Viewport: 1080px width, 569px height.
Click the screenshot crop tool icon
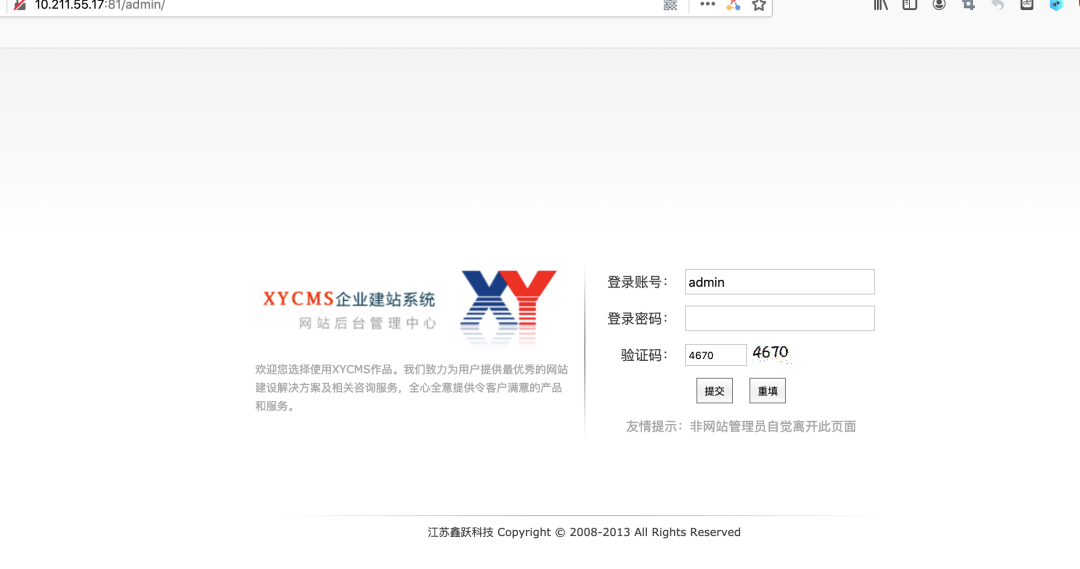(x=968, y=4)
